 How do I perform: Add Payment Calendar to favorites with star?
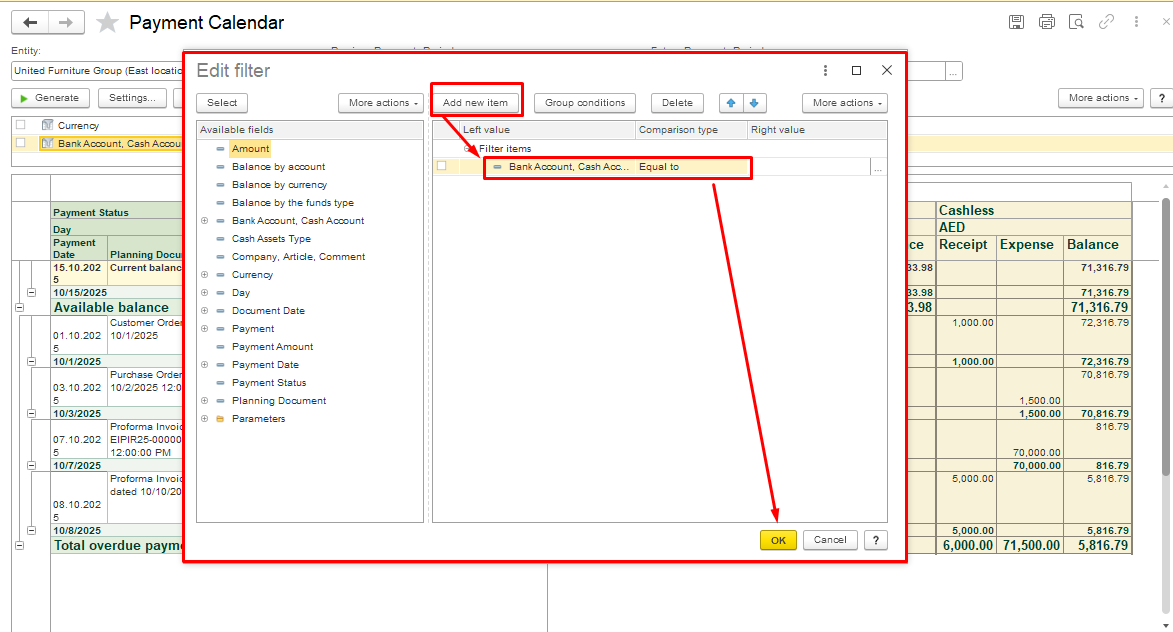pos(107,23)
